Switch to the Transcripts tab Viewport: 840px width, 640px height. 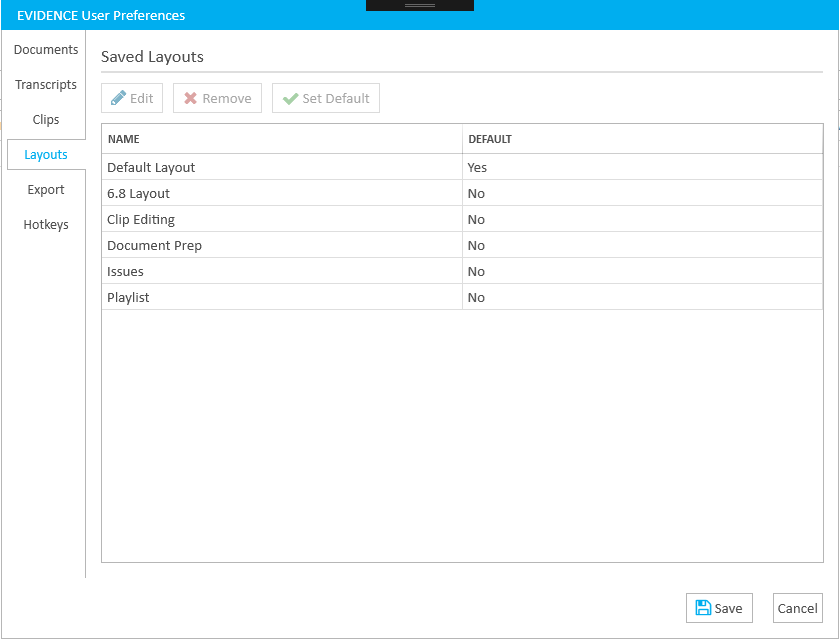tap(46, 85)
